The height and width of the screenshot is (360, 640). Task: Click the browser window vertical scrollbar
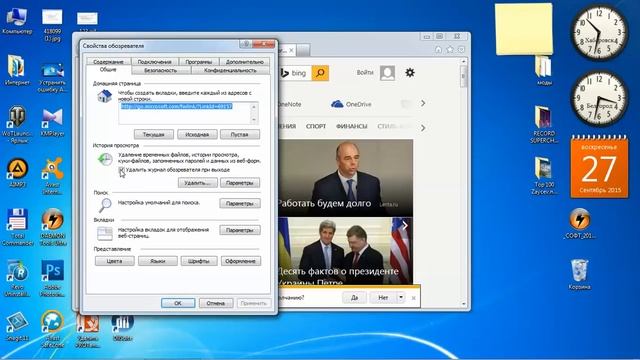(463, 182)
